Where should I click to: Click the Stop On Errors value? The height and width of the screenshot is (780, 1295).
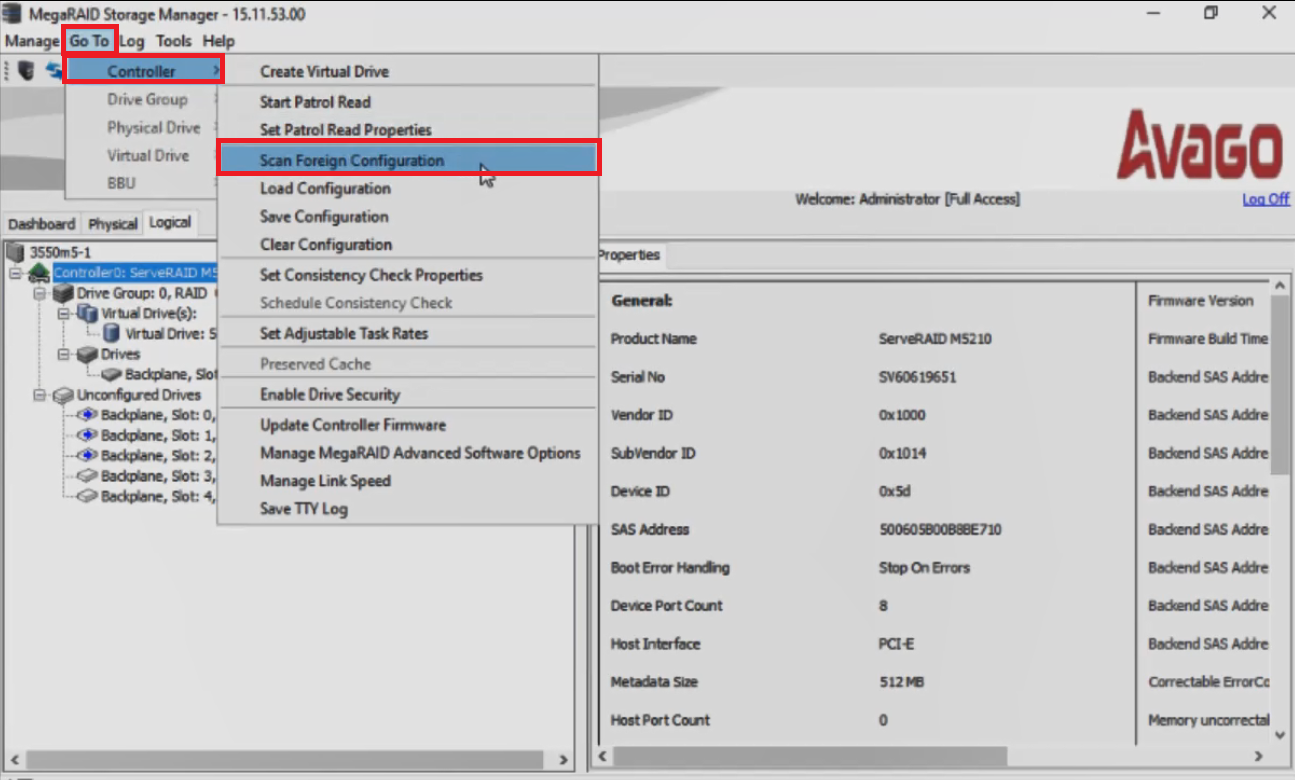click(x=924, y=568)
